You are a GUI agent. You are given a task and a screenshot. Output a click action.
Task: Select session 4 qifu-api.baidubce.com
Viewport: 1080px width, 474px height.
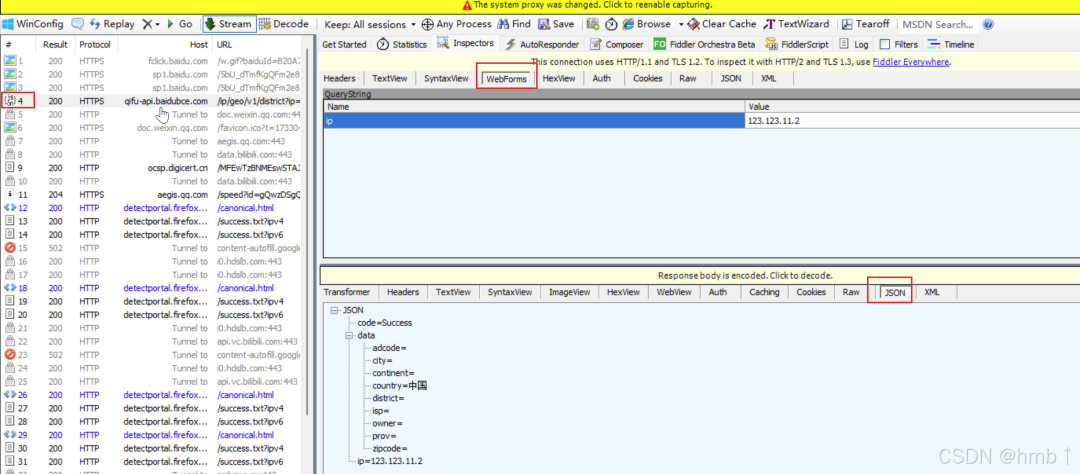point(152,101)
